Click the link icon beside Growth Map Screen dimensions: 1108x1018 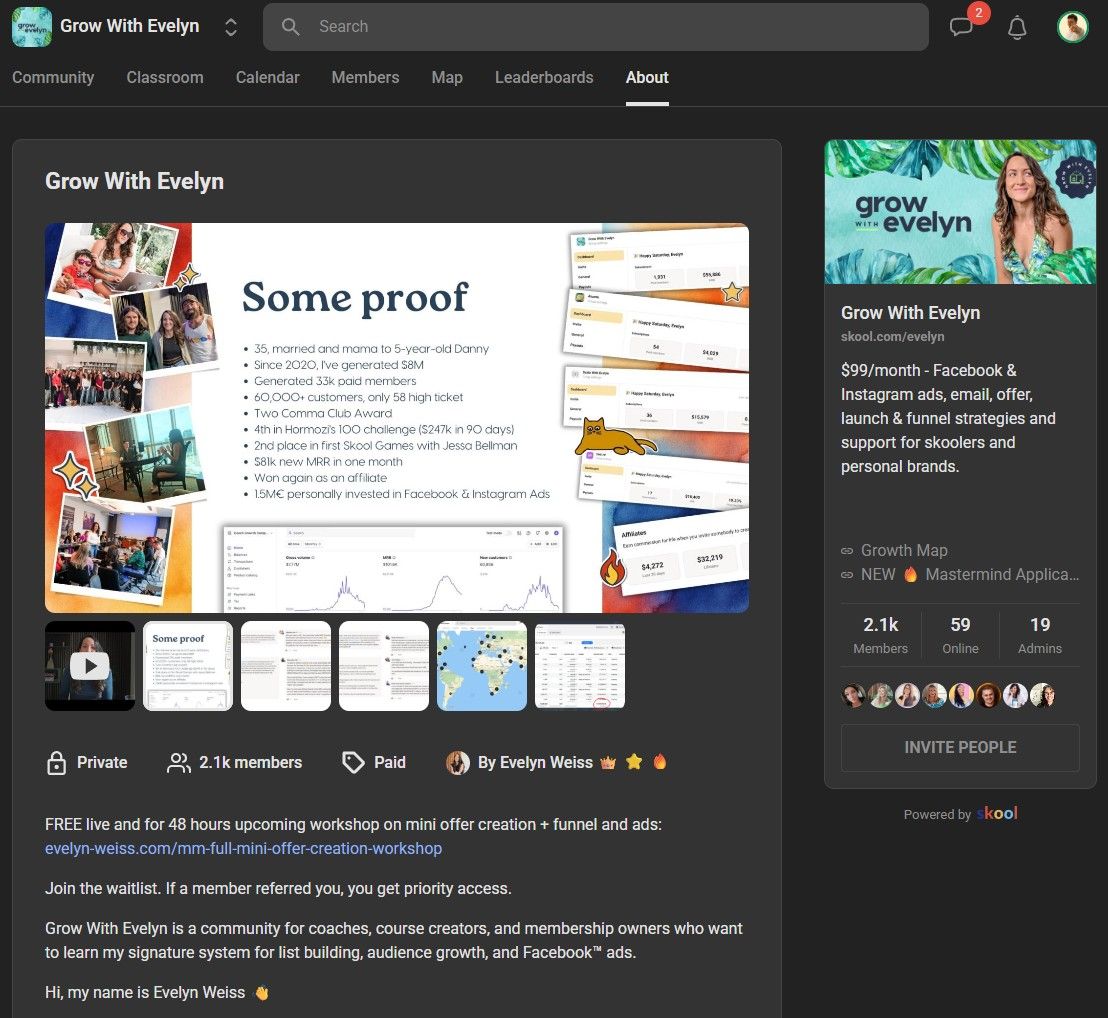coord(847,551)
